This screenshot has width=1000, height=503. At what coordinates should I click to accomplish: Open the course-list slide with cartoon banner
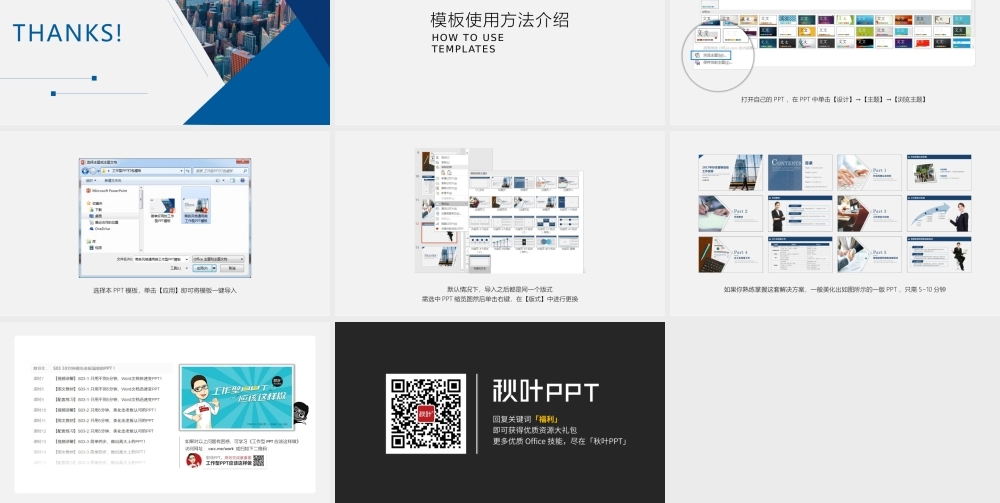coord(165,412)
